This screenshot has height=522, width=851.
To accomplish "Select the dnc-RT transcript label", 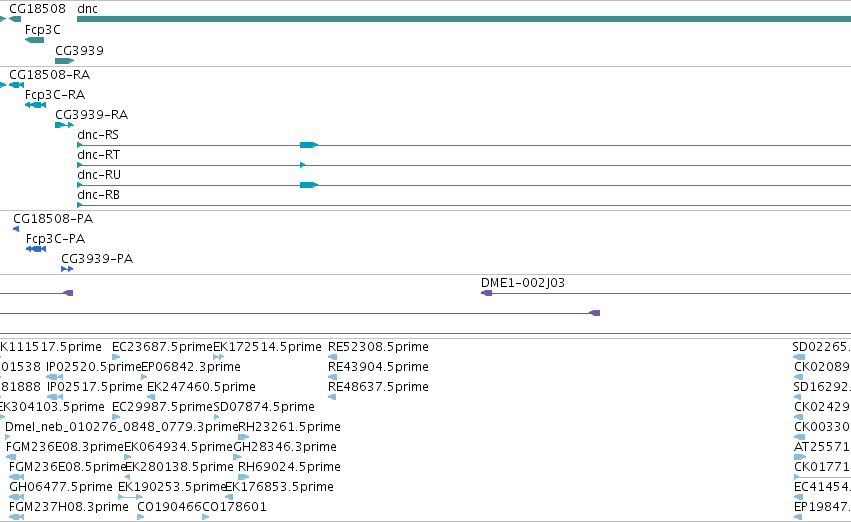I will point(98,155).
